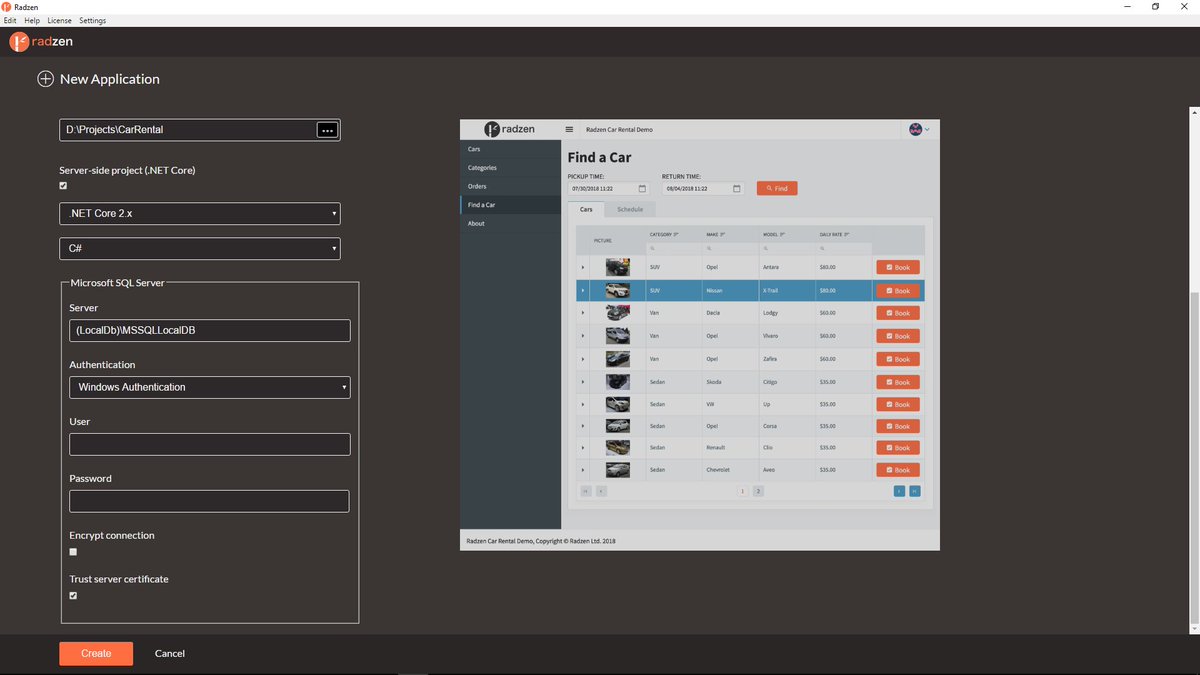Go to the last page with the pagination icon
The width and height of the screenshot is (1200, 675).
point(914,491)
